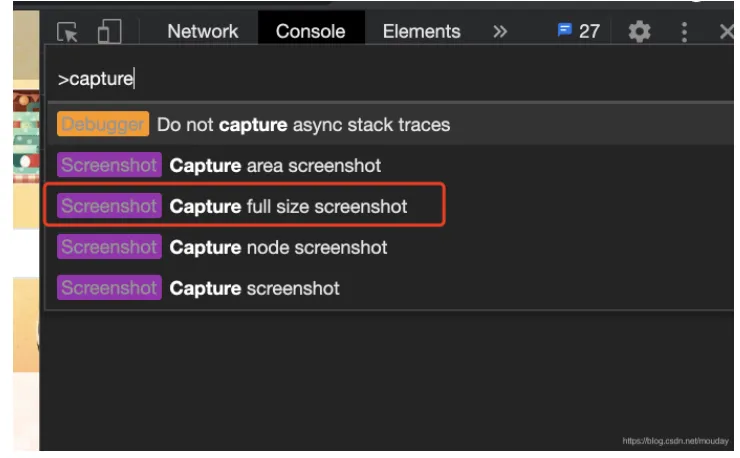Expand the more tabs chevron
The height and width of the screenshot is (458, 740).
500,31
